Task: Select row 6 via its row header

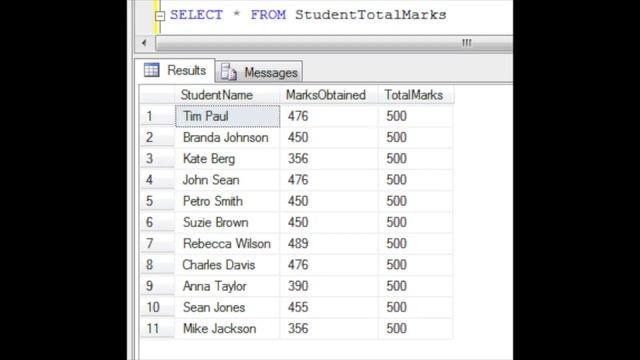Action: (157, 222)
